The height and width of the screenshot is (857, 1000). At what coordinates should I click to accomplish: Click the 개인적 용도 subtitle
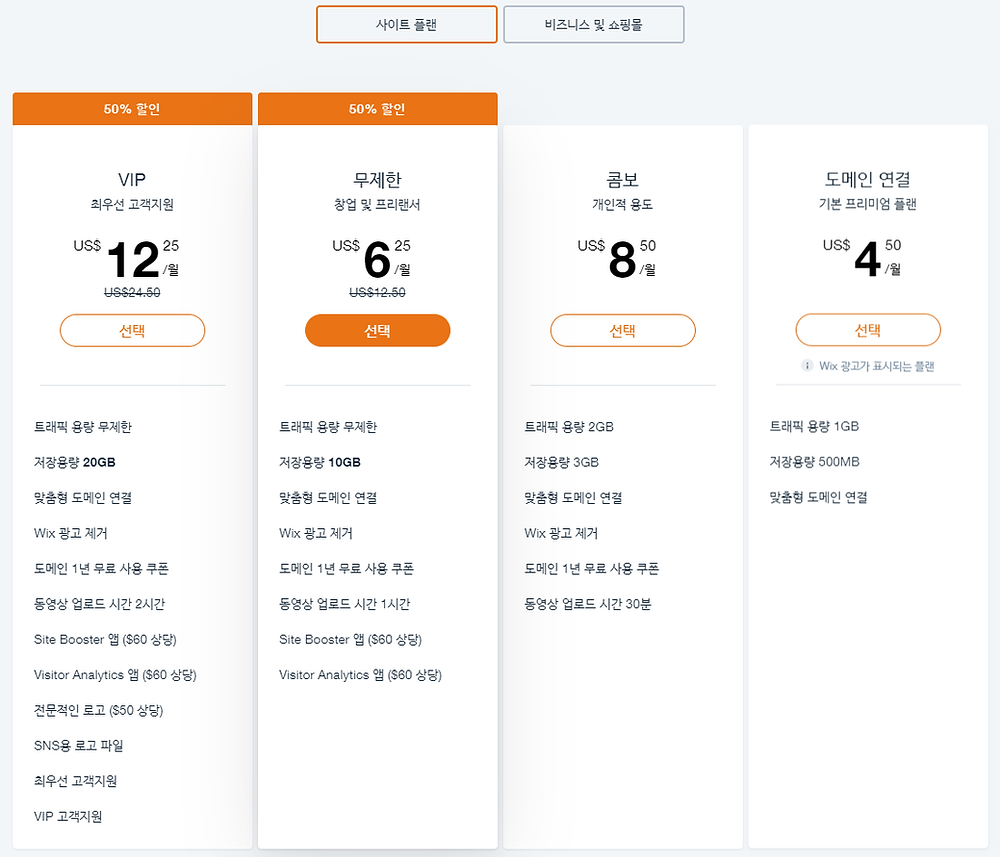pos(622,205)
